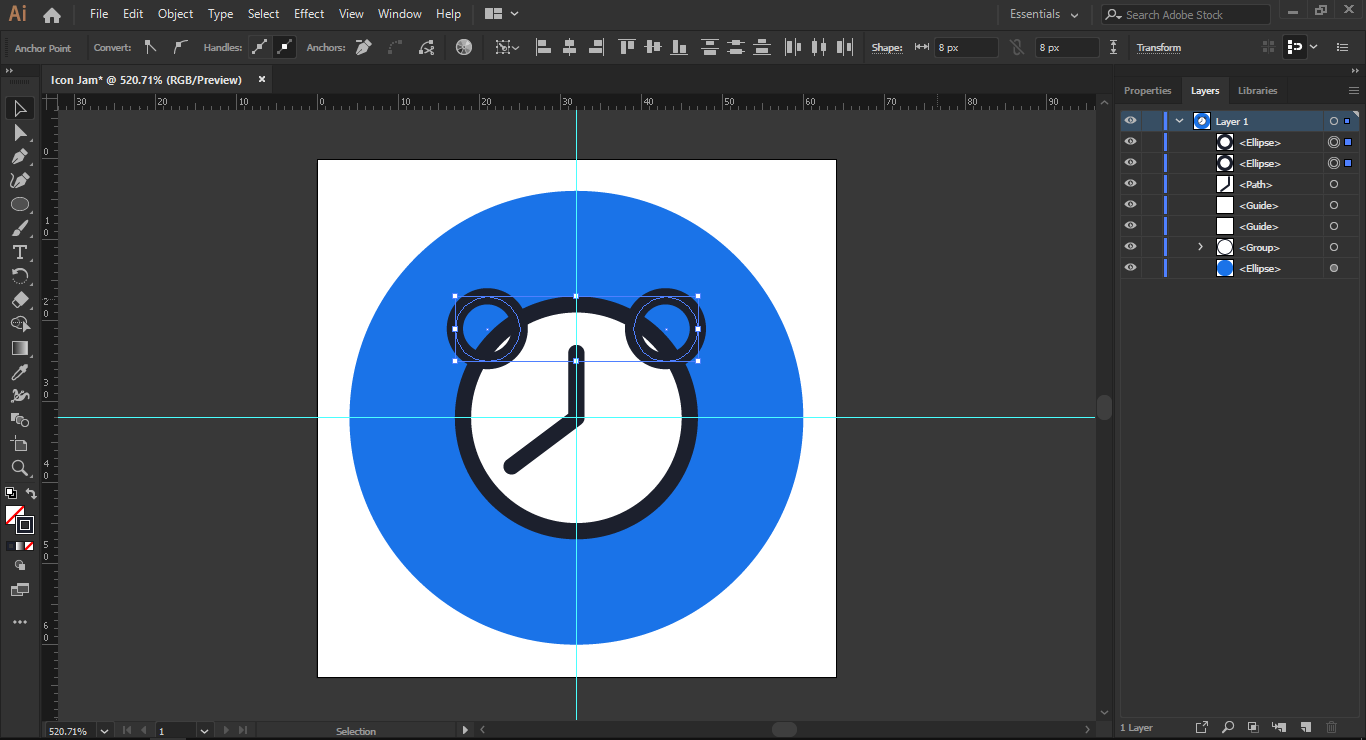Collapse Layer 1 contents chevron

click(1180, 121)
